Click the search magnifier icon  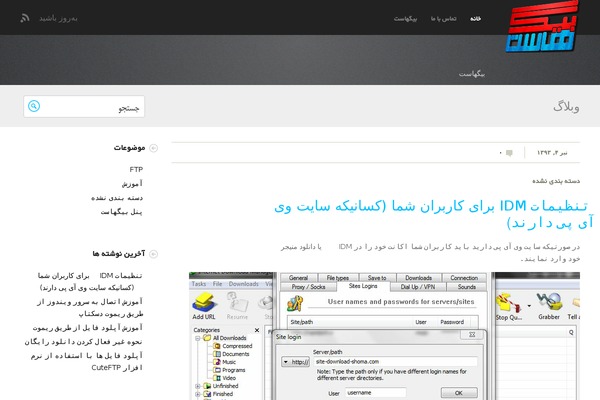point(34,106)
